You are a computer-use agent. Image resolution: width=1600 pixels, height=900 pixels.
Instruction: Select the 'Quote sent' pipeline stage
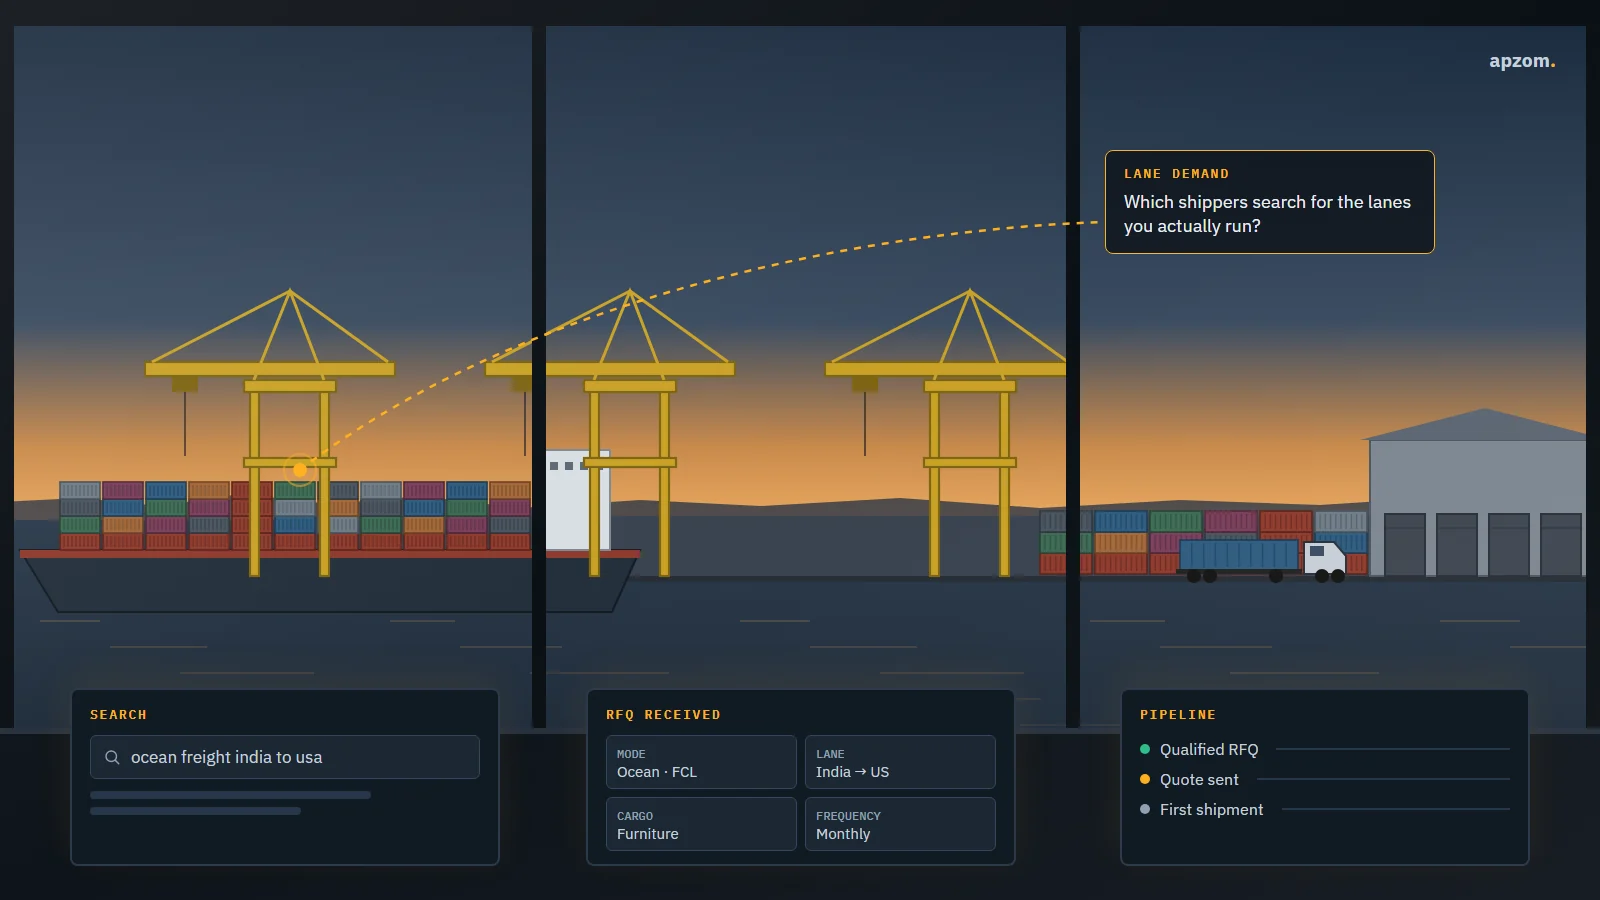(x=1325, y=779)
